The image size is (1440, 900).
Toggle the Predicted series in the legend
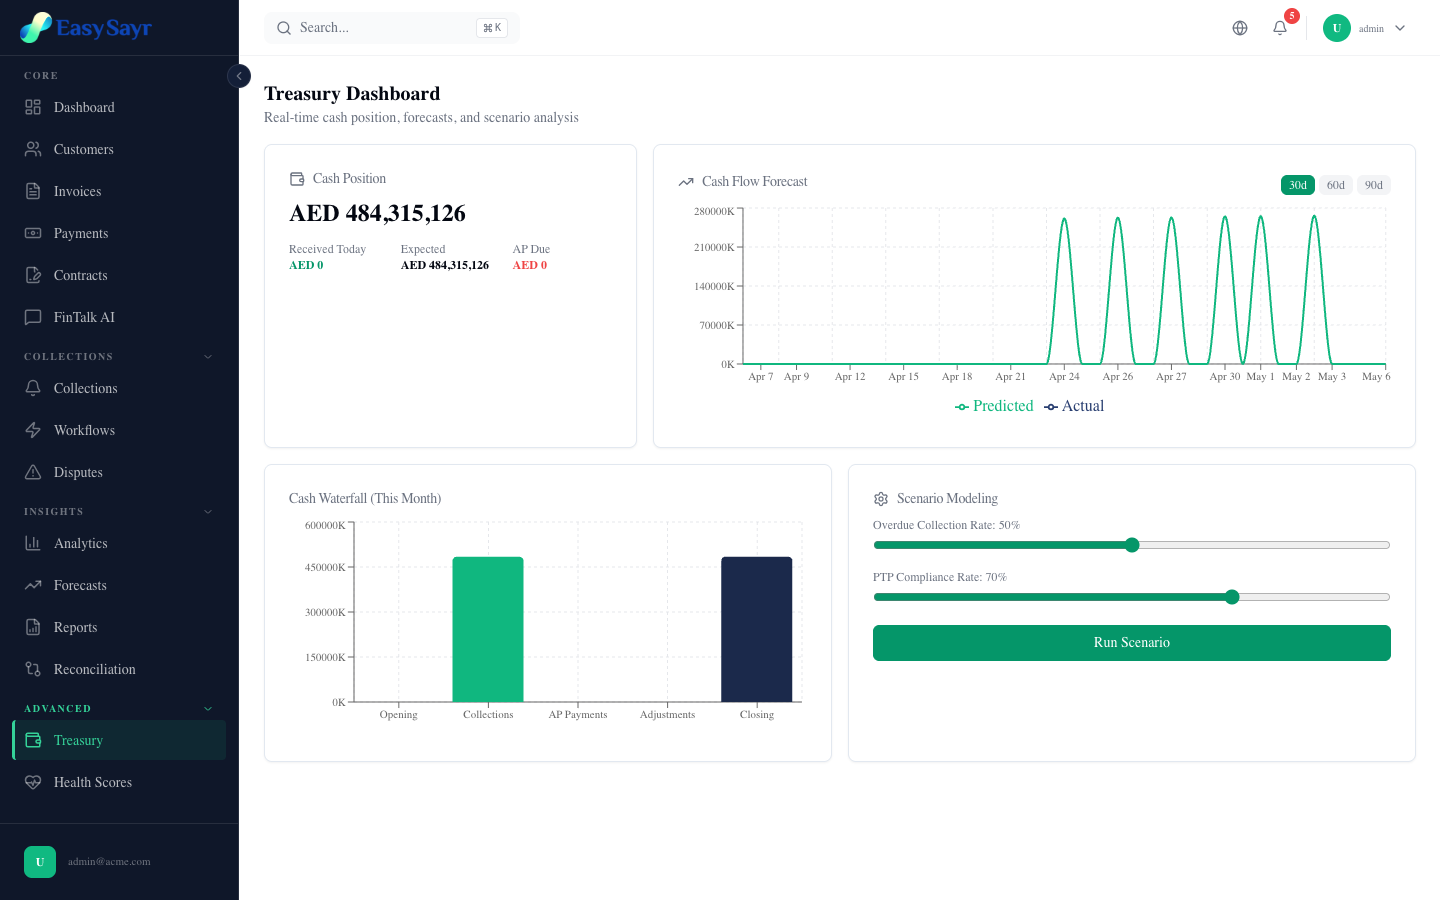[993, 406]
